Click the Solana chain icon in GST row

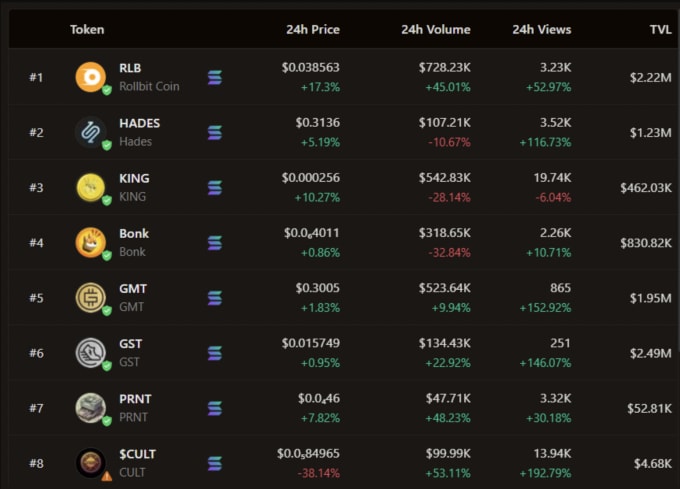[215, 353]
